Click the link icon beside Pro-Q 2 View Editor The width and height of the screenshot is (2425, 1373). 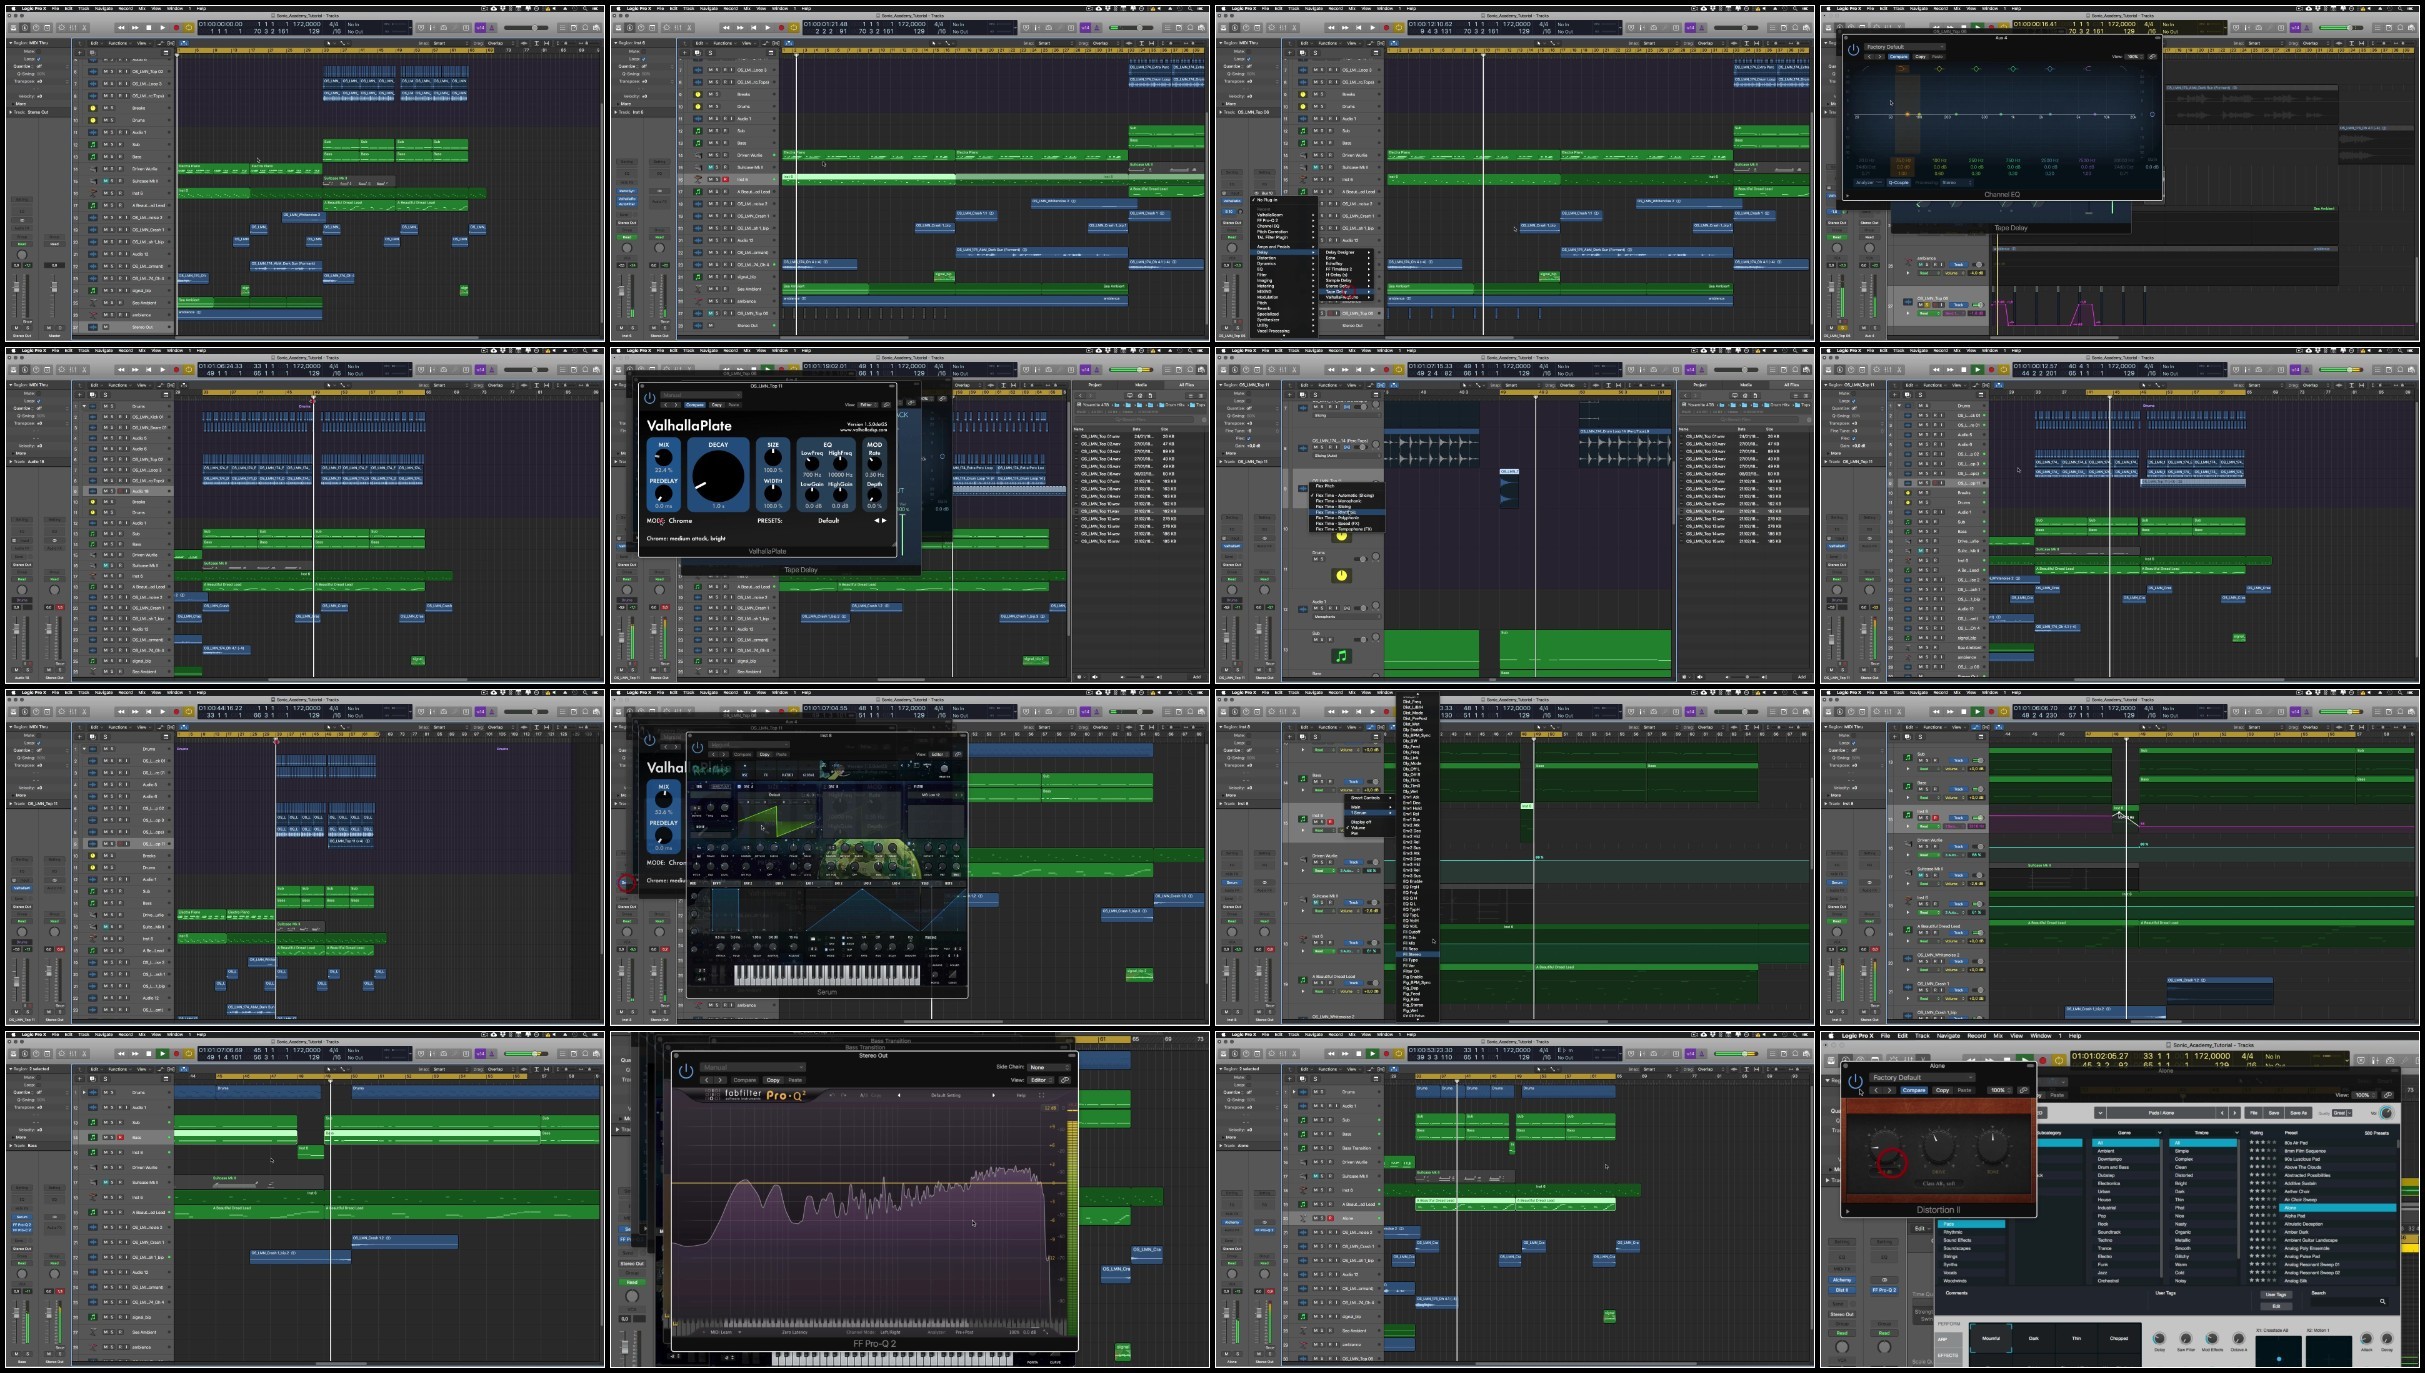point(1065,1080)
